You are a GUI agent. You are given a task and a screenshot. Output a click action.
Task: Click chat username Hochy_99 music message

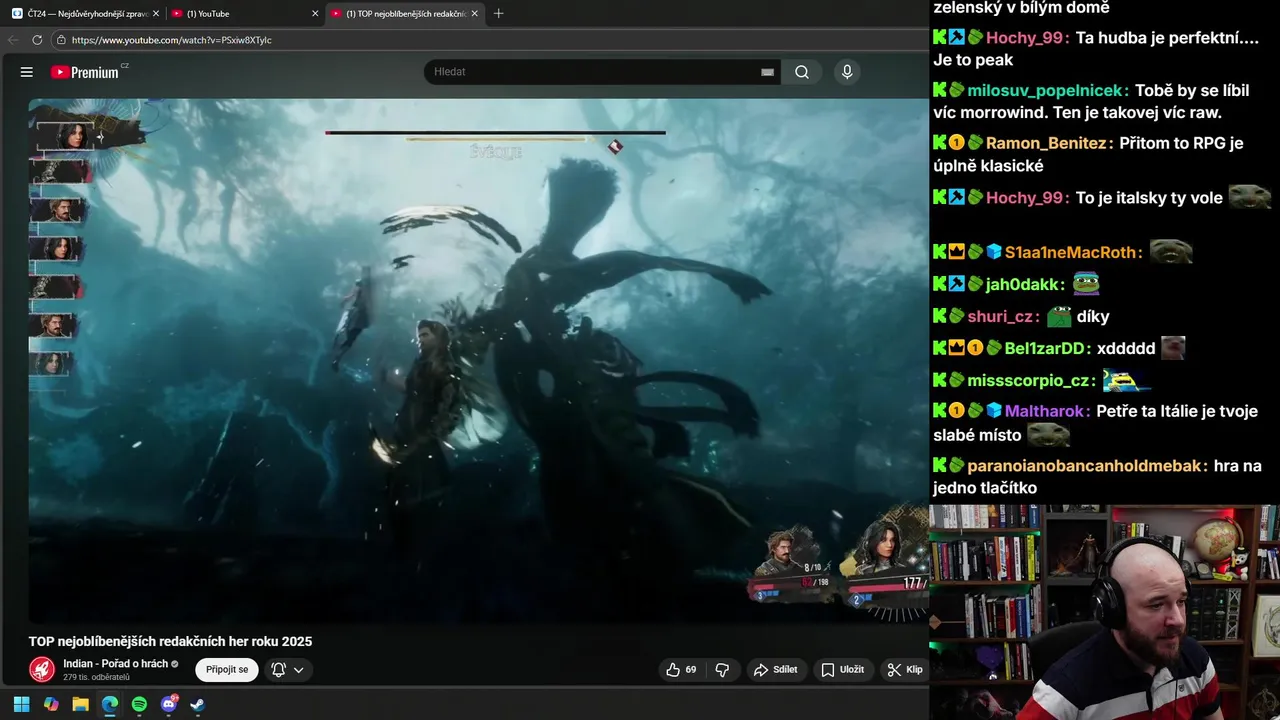tap(1027, 38)
